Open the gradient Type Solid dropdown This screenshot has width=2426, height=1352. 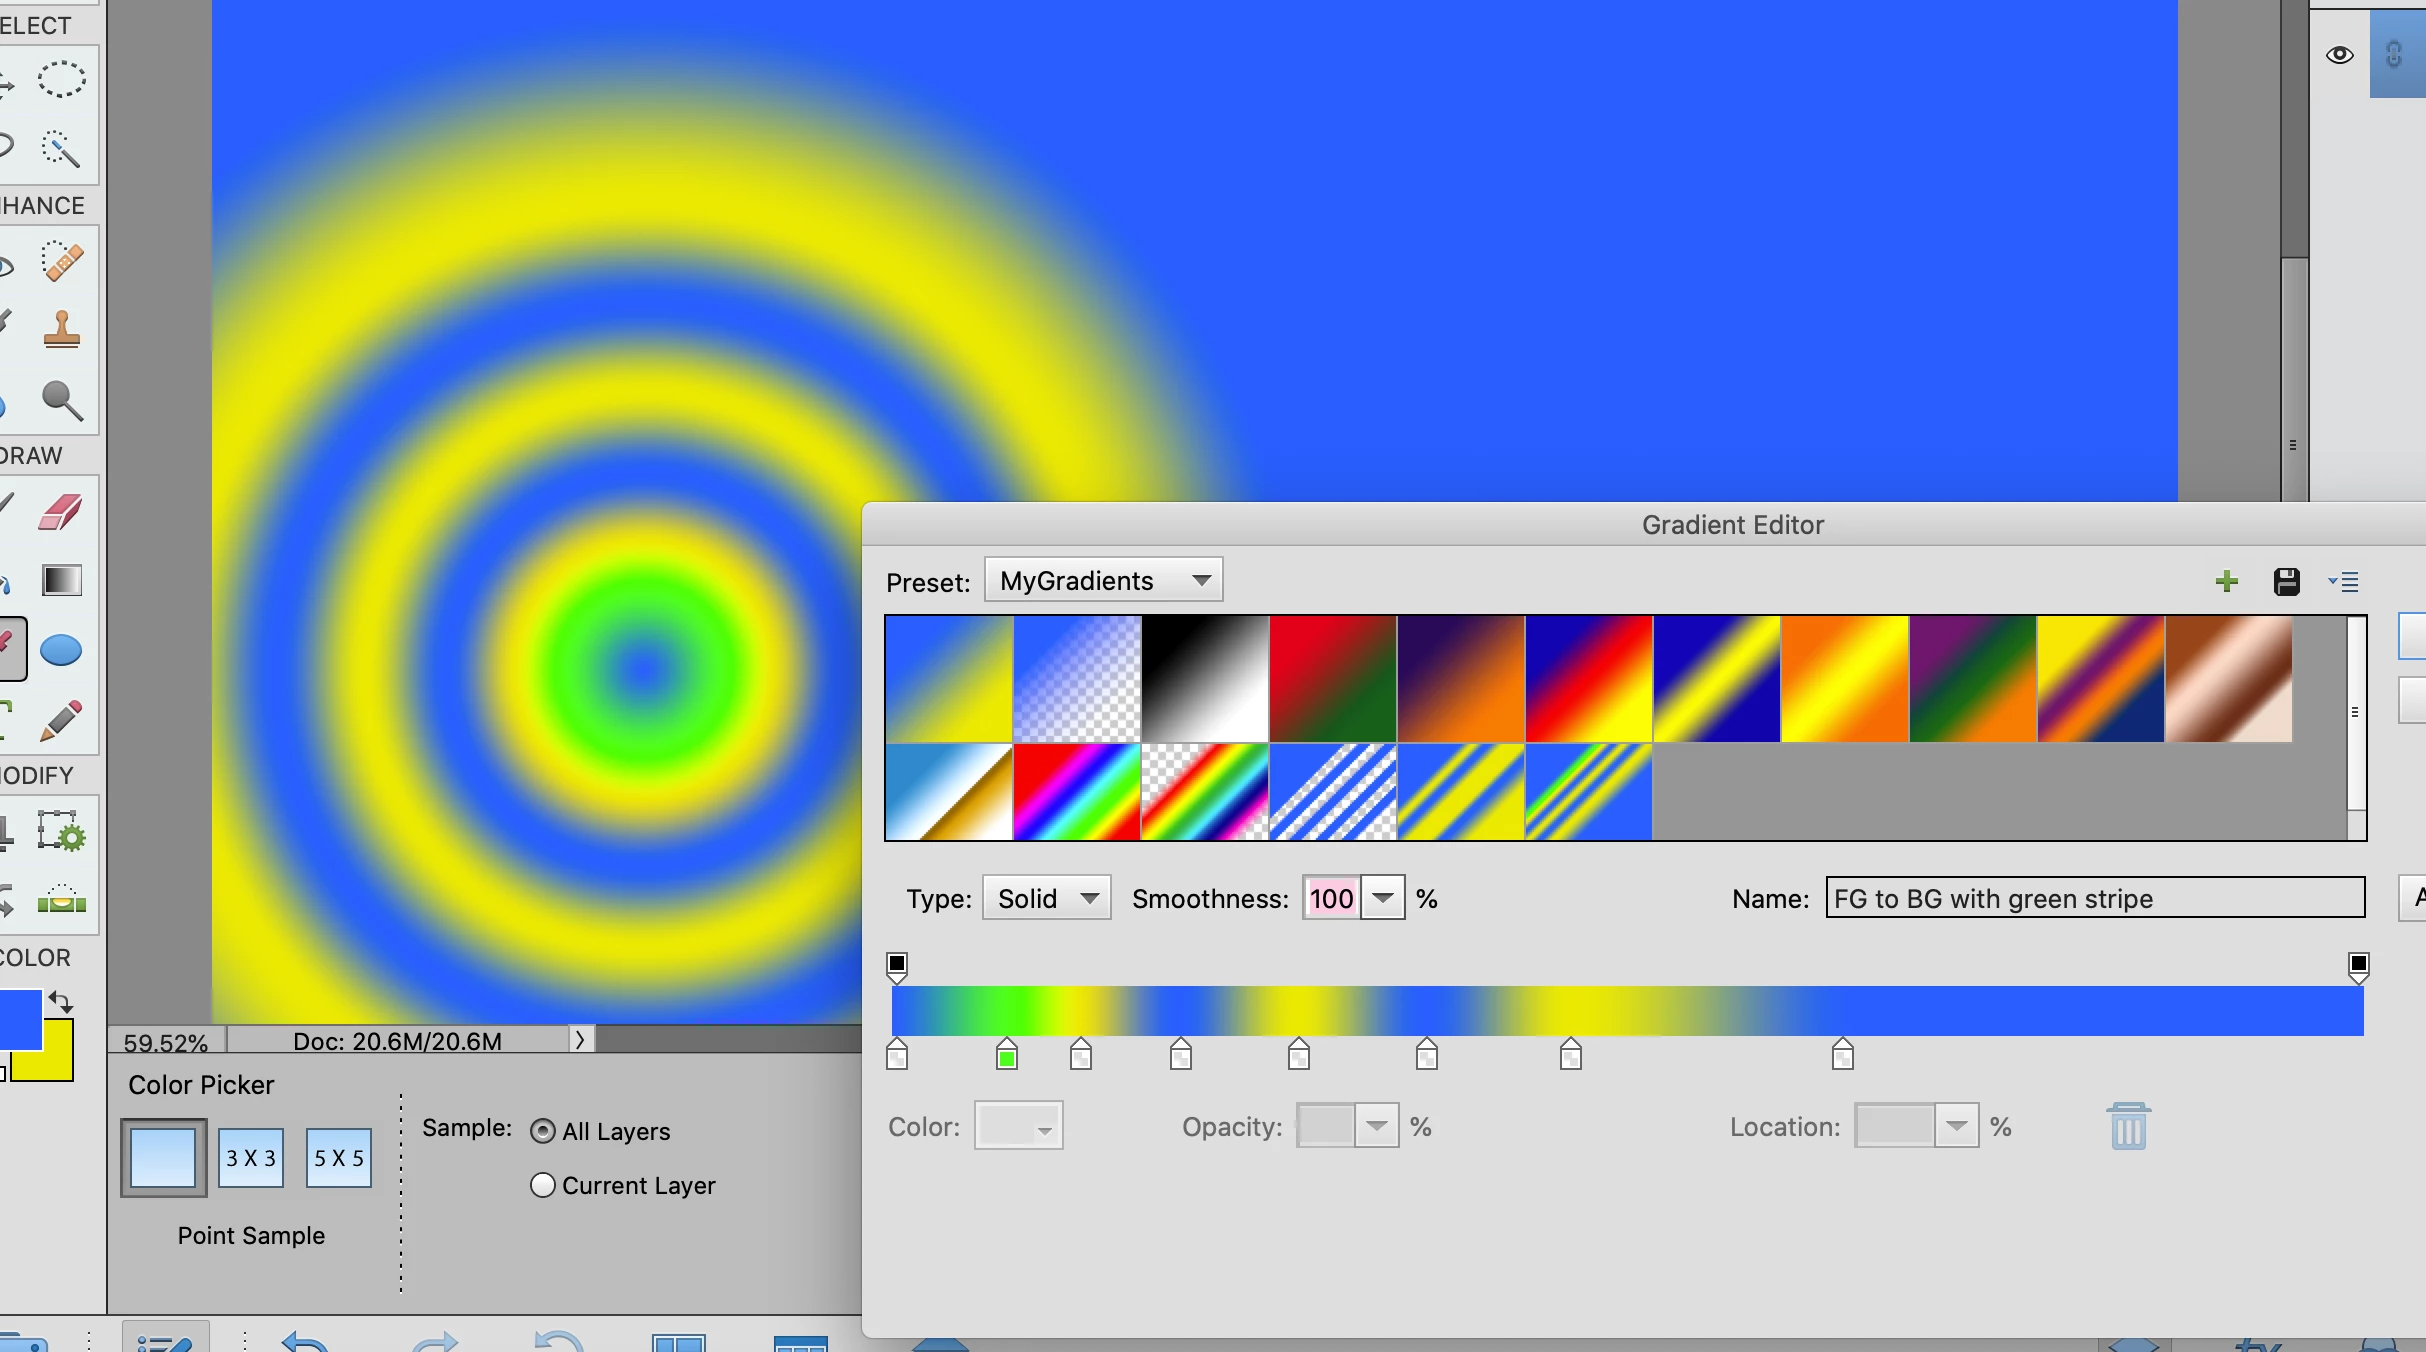click(1046, 898)
